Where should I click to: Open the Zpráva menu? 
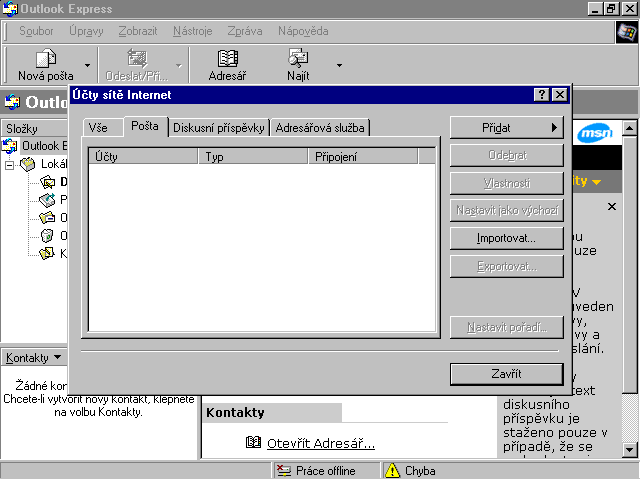244,31
